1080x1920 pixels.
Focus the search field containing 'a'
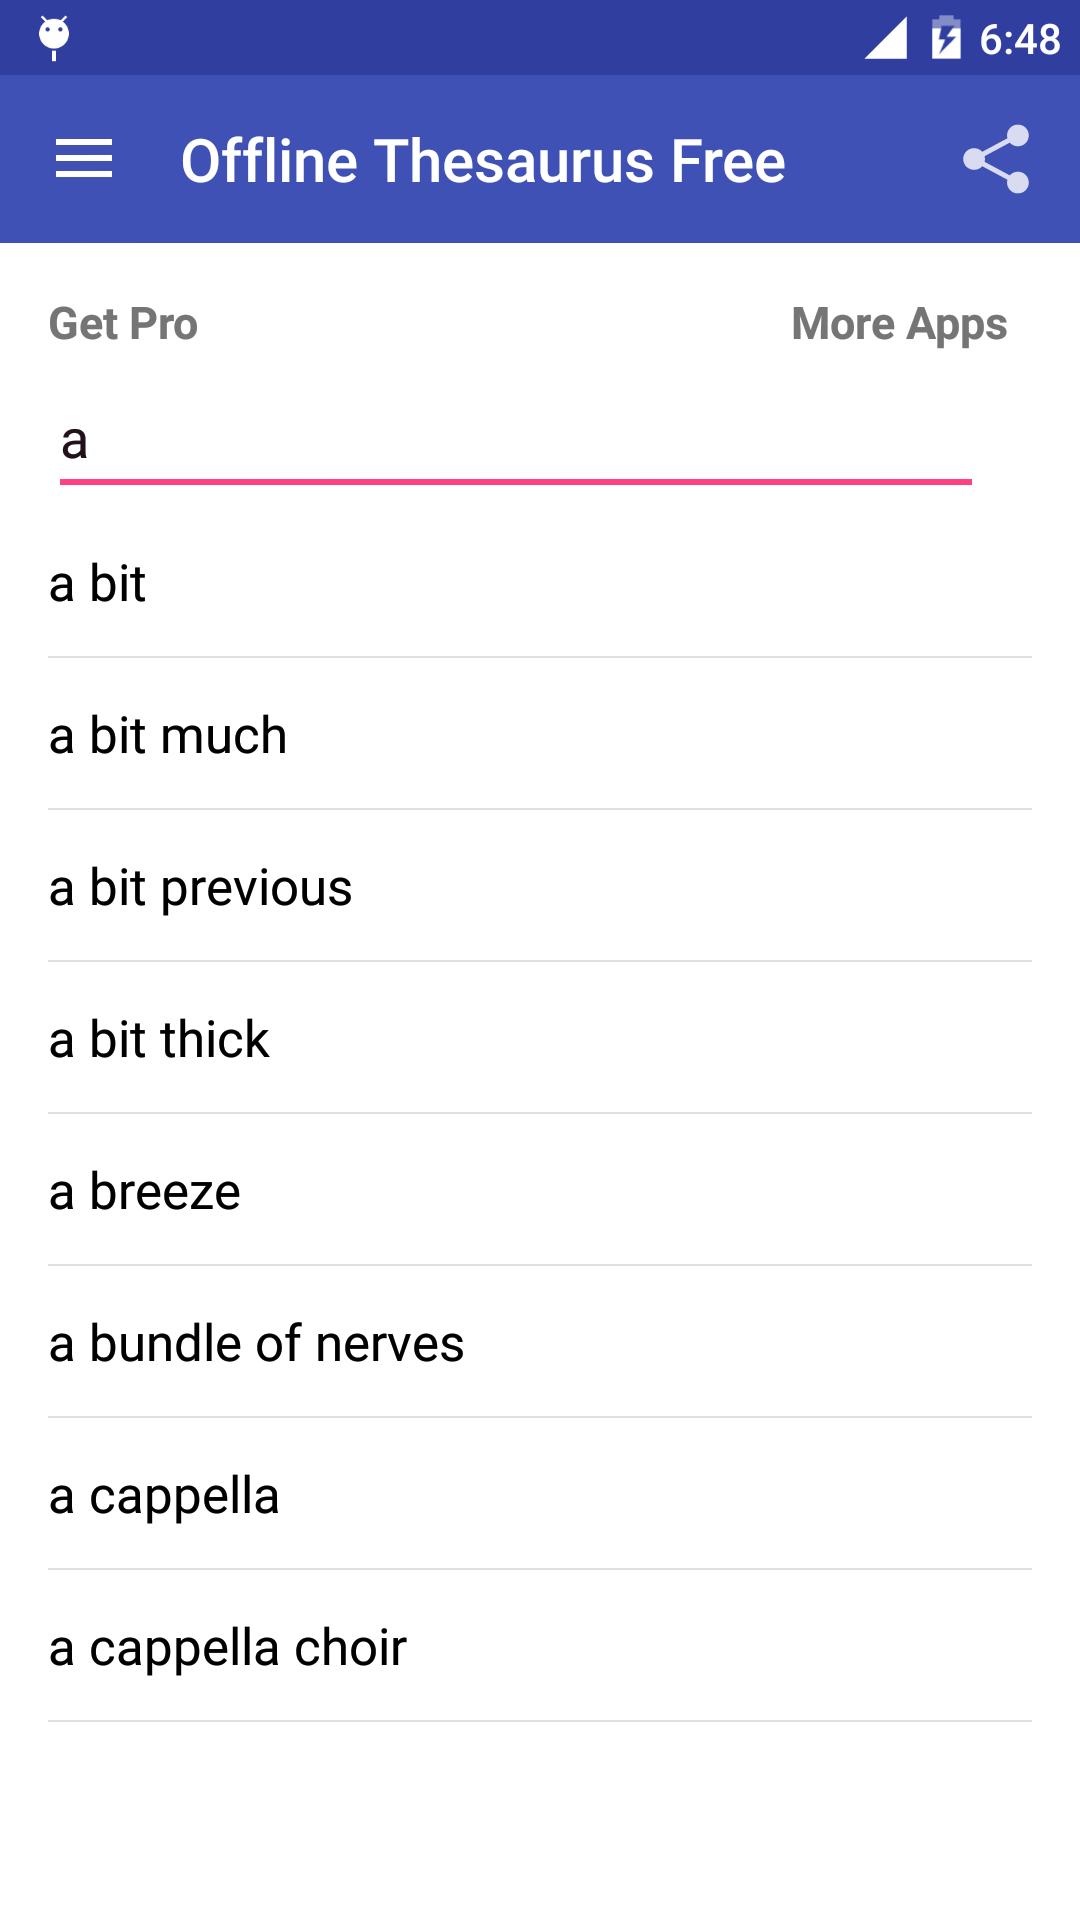[x=516, y=441]
